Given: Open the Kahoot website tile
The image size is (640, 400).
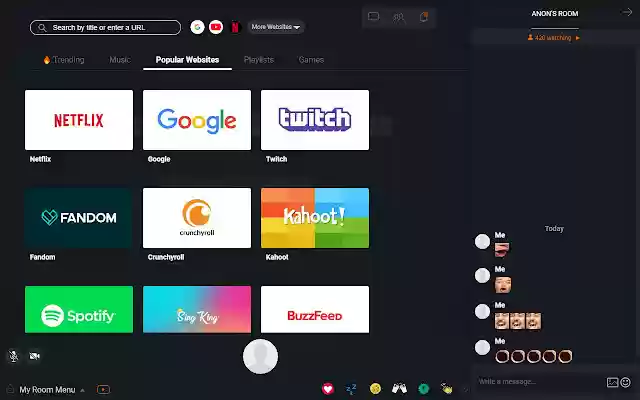Looking at the screenshot, I should tap(315, 218).
